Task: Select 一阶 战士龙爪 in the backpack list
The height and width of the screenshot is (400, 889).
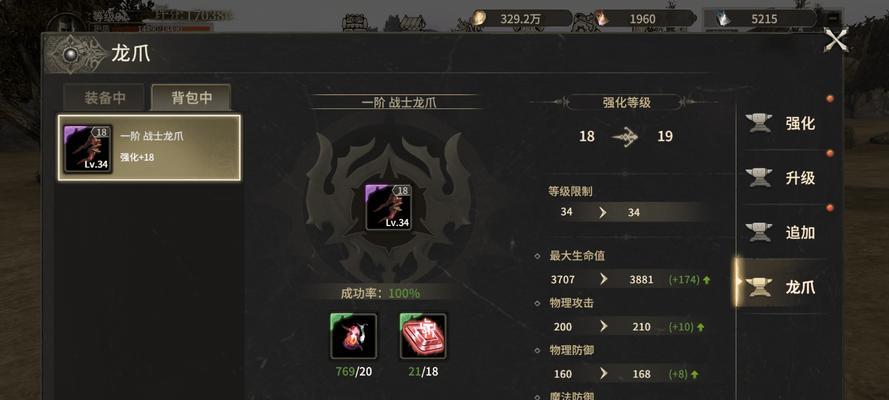Action: click(149, 148)
